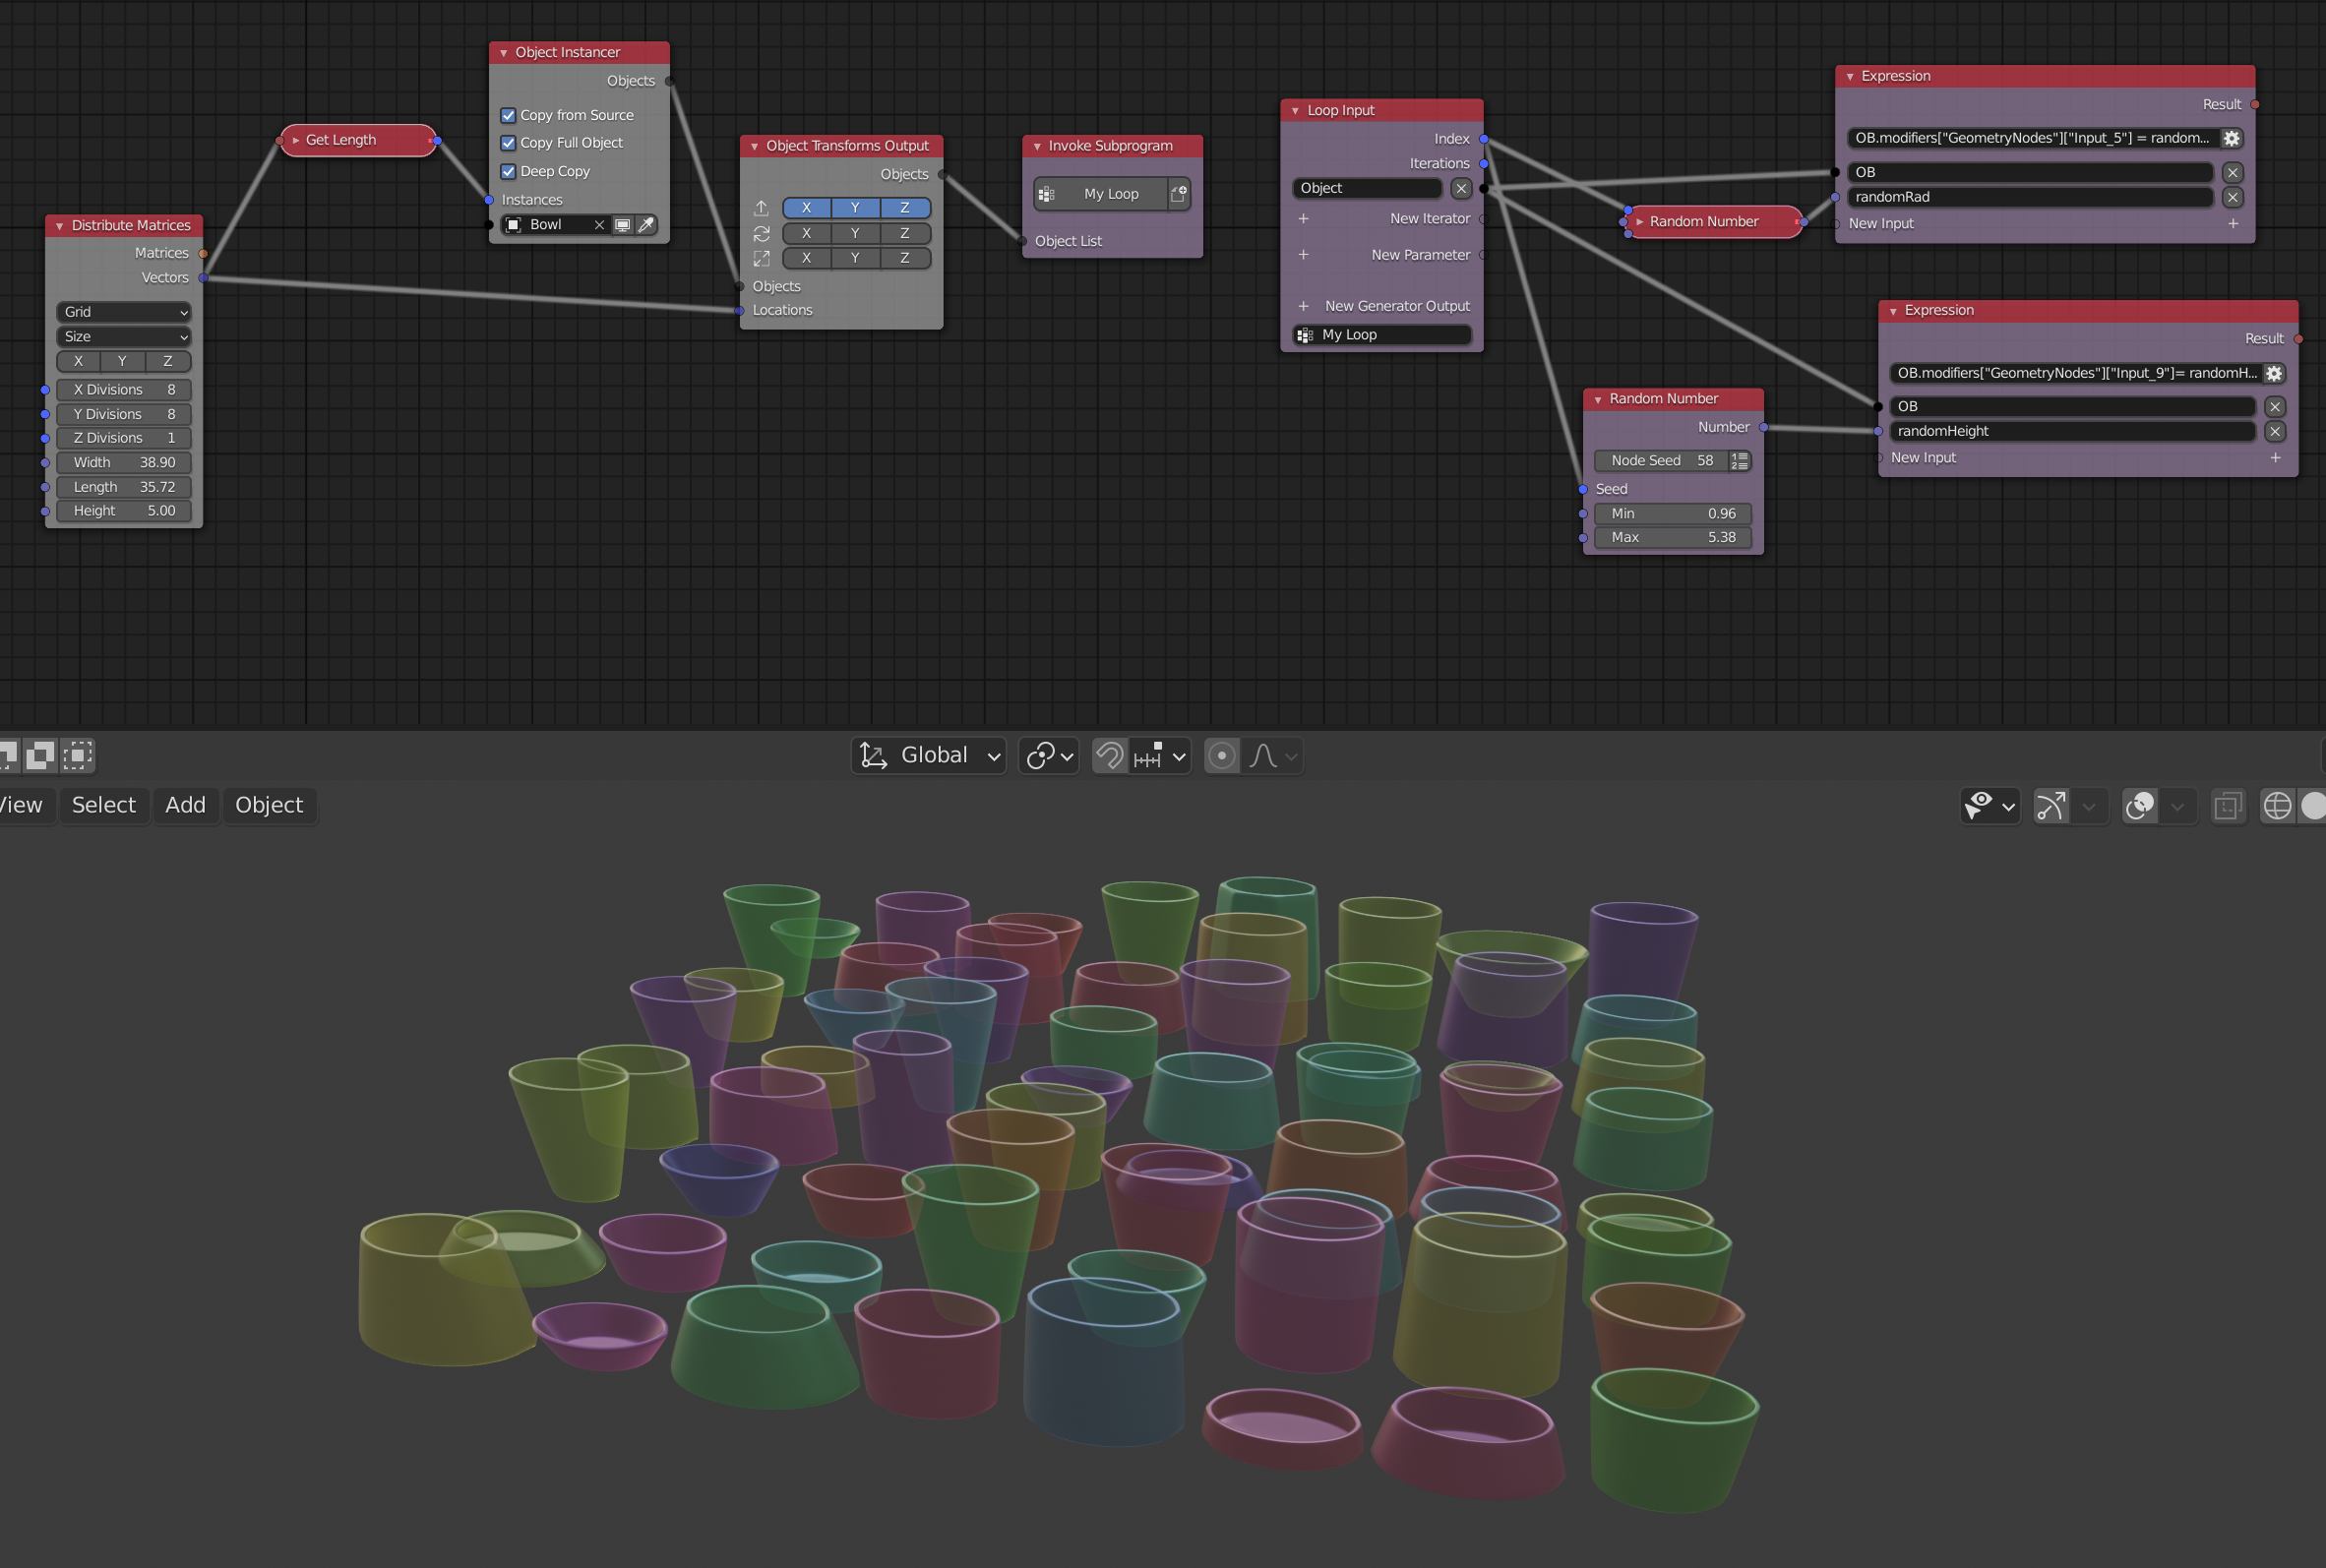The image size is (2326, 1568).
Task: Open the snapping options dropdown arrow
Action: click(1179, 756)
